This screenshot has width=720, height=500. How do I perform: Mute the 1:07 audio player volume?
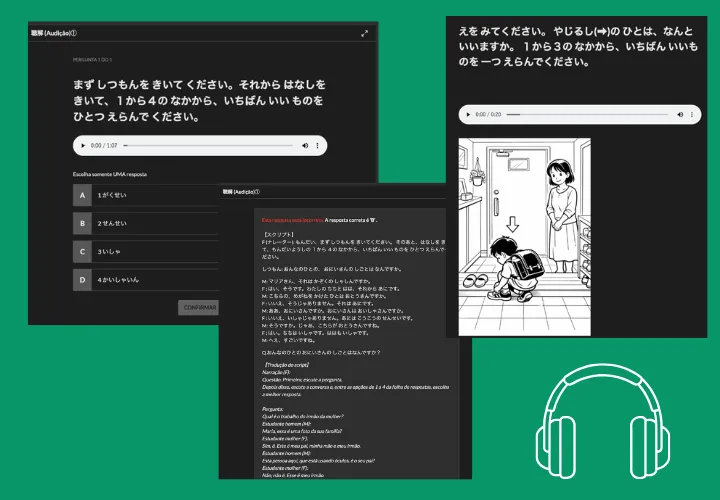305,146
